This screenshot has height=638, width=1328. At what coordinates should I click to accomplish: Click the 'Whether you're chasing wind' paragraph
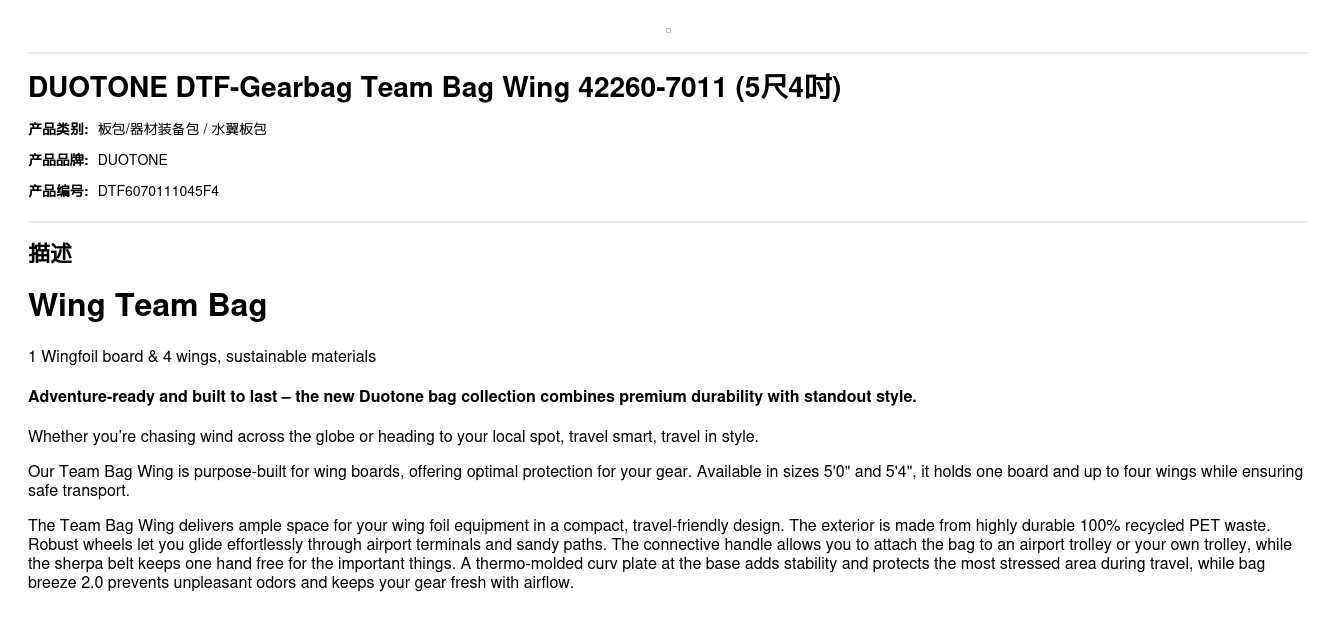(393, 437)
